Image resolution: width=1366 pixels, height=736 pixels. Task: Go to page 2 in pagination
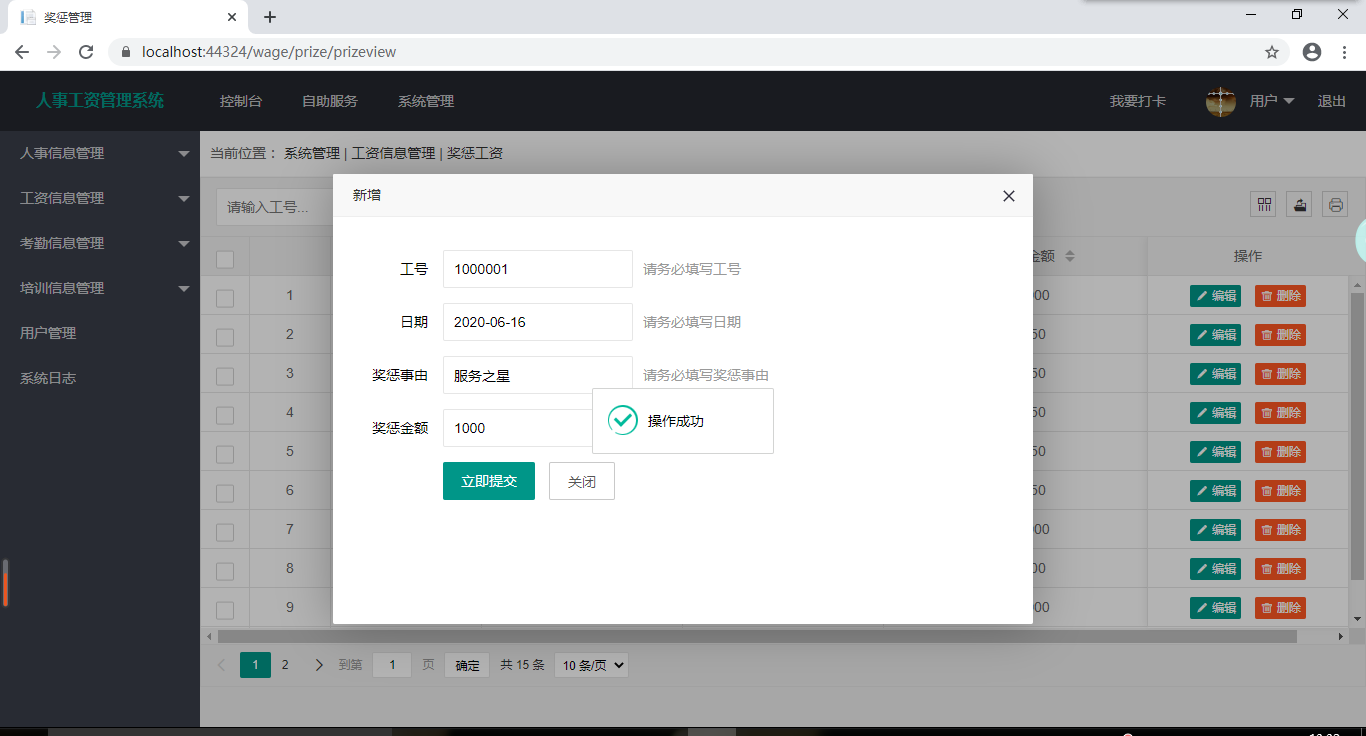click(285, 665)
